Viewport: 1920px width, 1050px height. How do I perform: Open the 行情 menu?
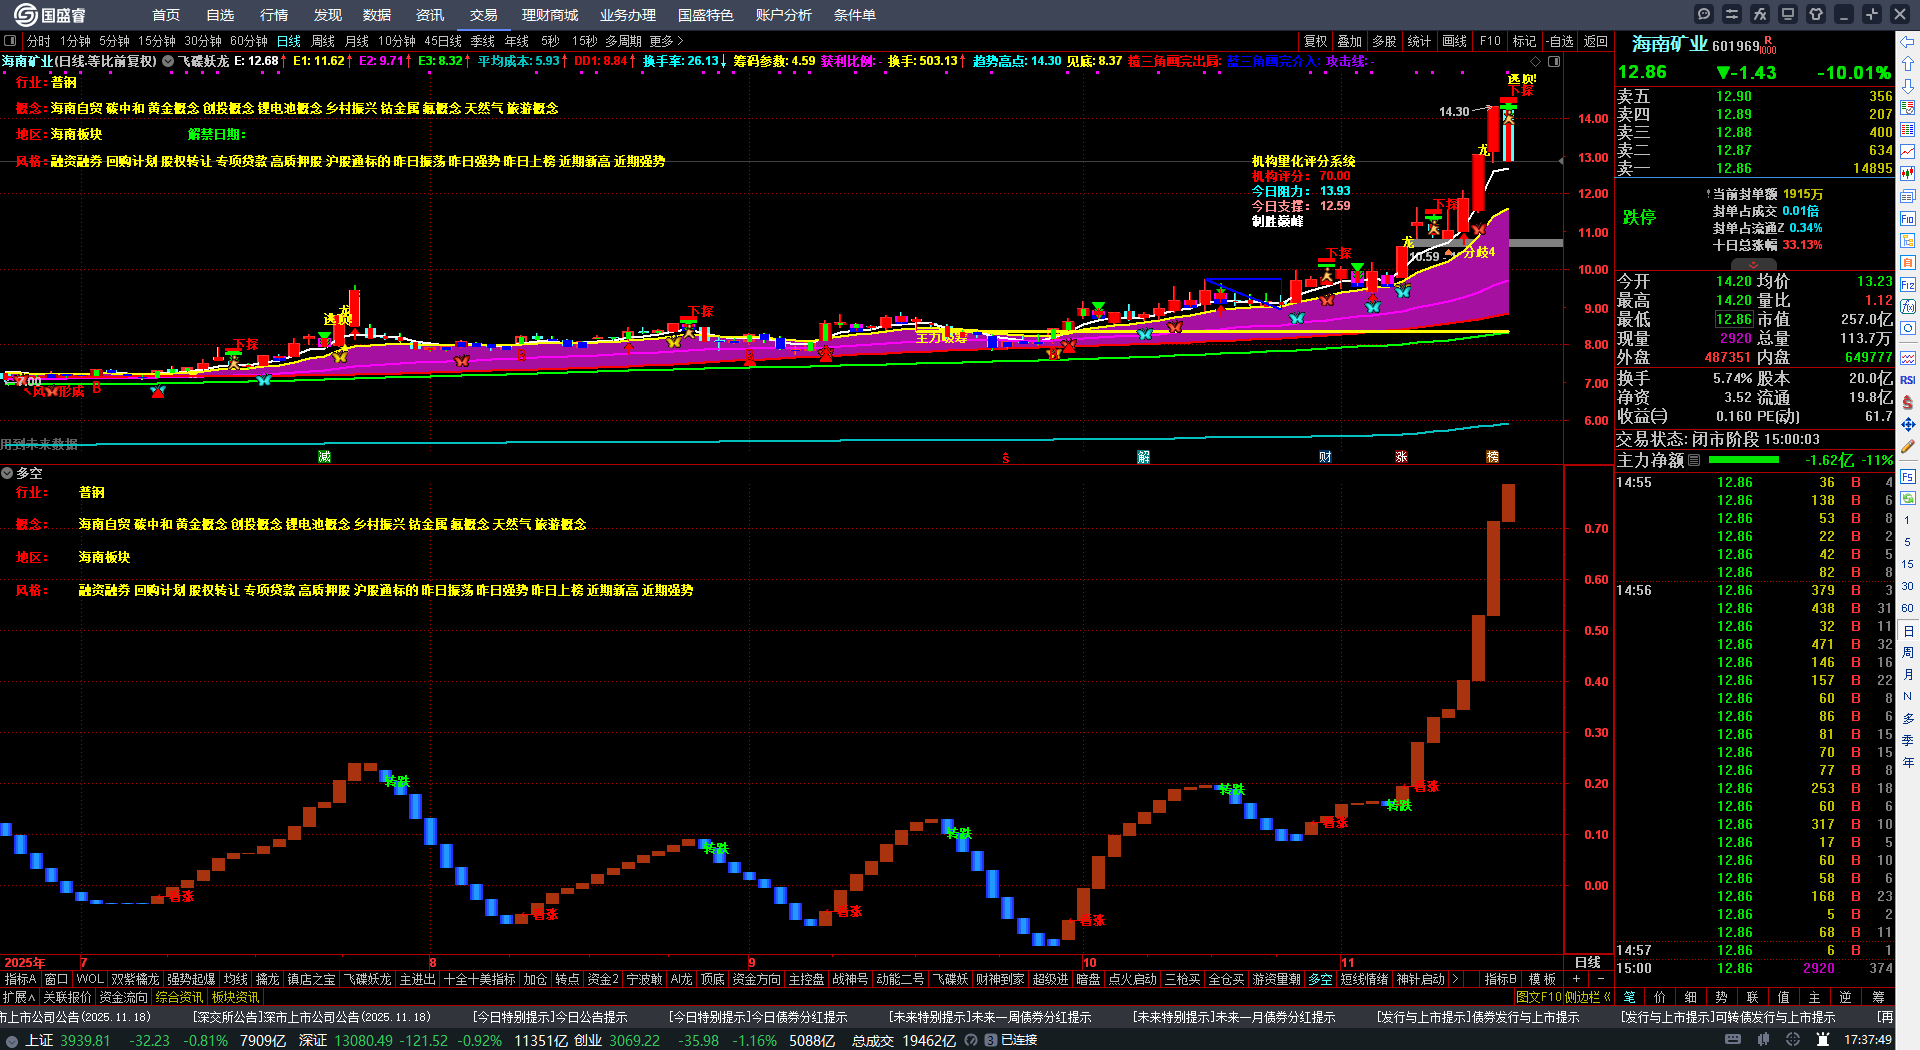274,15
